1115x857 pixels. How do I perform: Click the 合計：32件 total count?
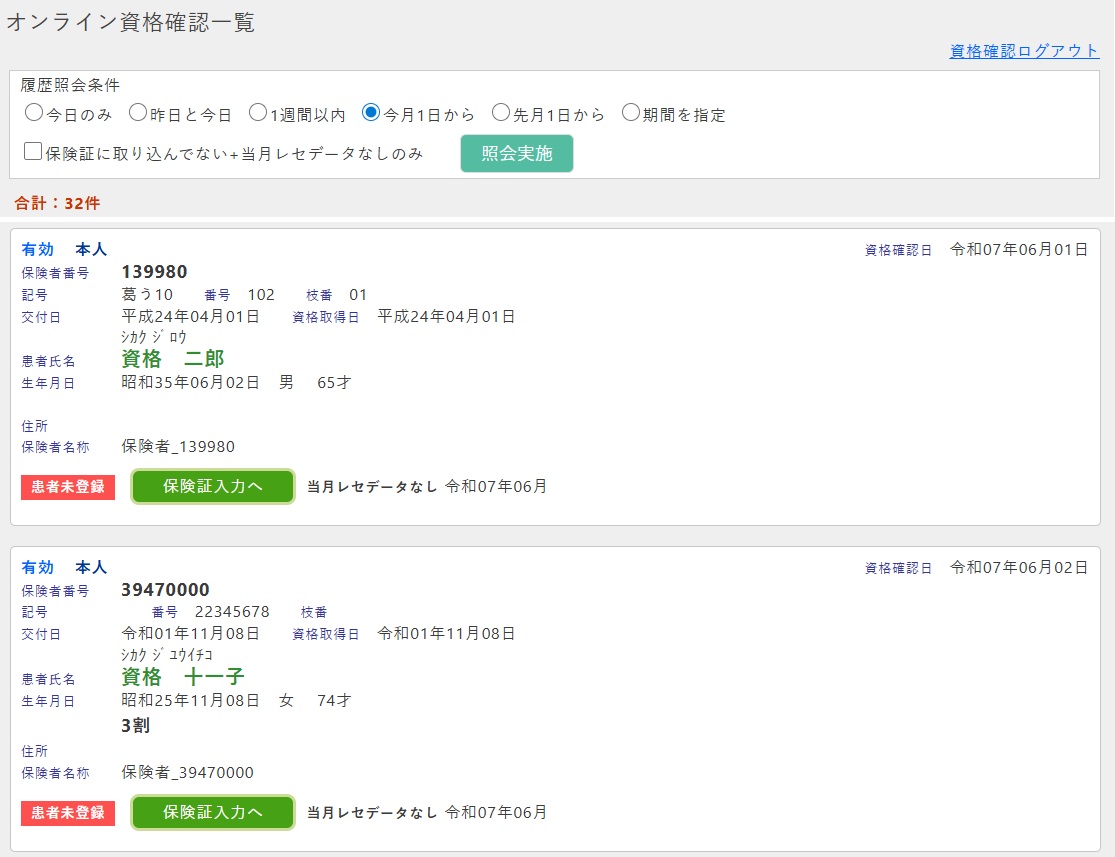(x=57, y=203)
